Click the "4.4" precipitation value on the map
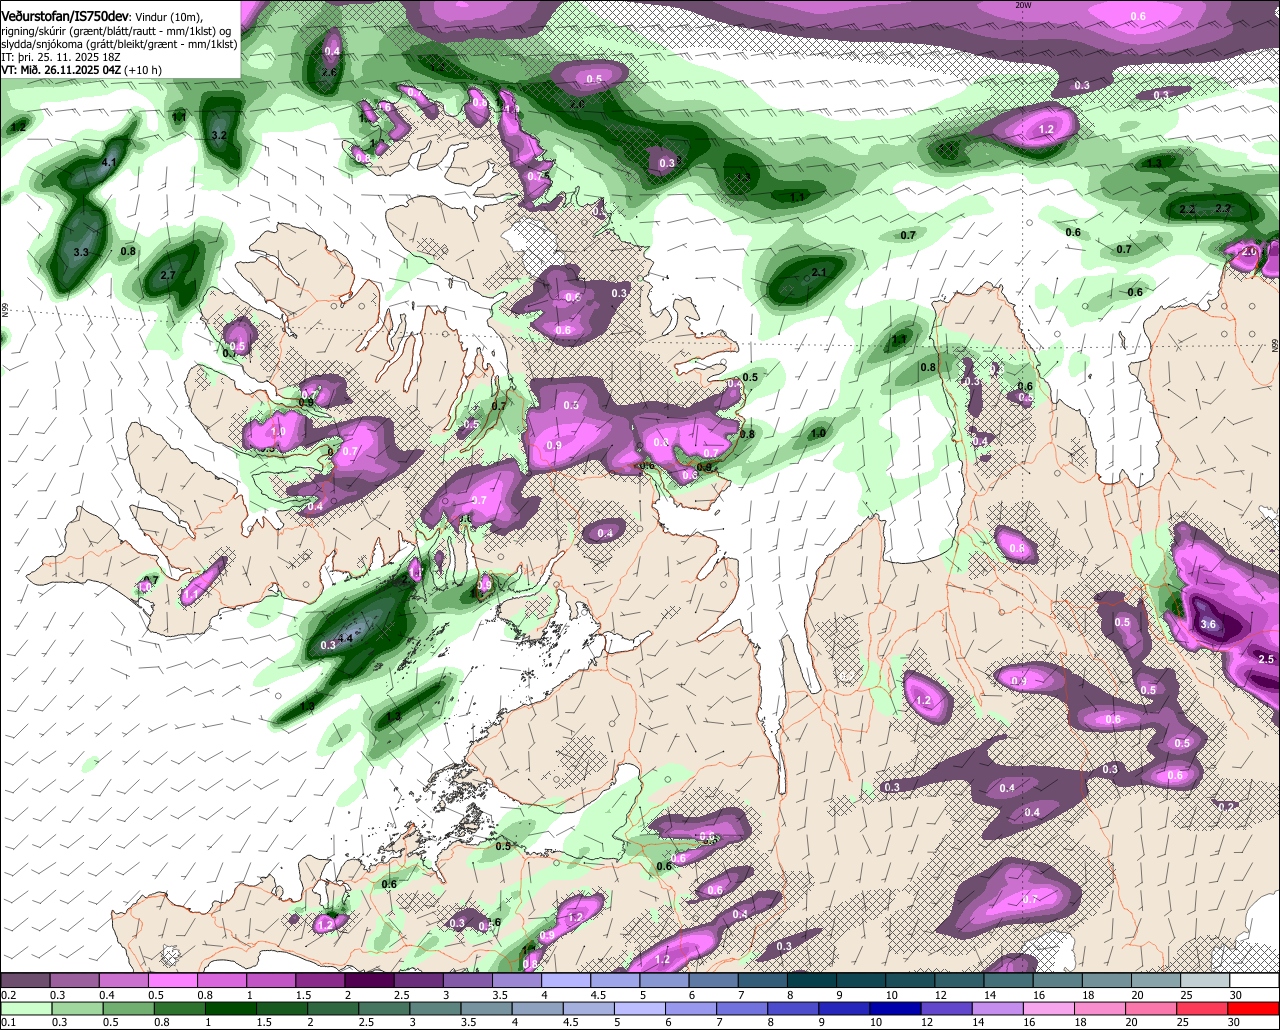This screenshot has height=1030, width=1280. point(347,638)
